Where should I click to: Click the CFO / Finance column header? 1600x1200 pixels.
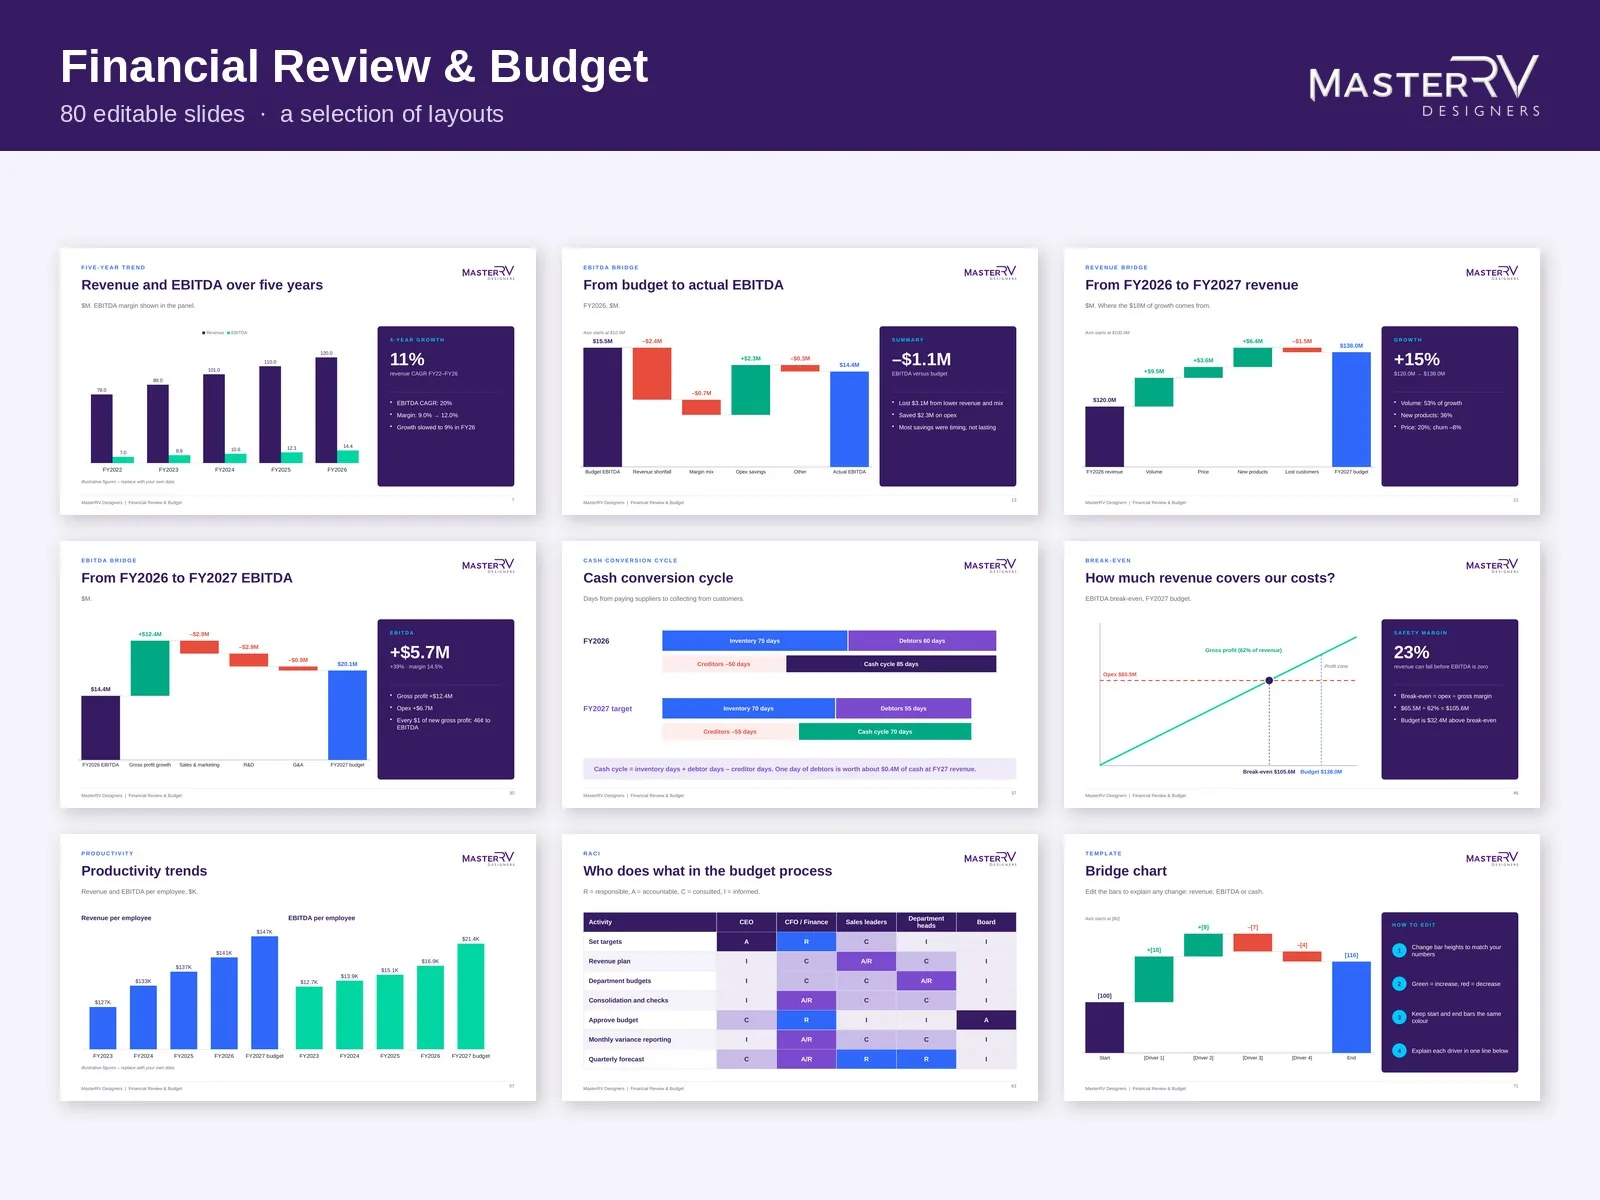806,922
